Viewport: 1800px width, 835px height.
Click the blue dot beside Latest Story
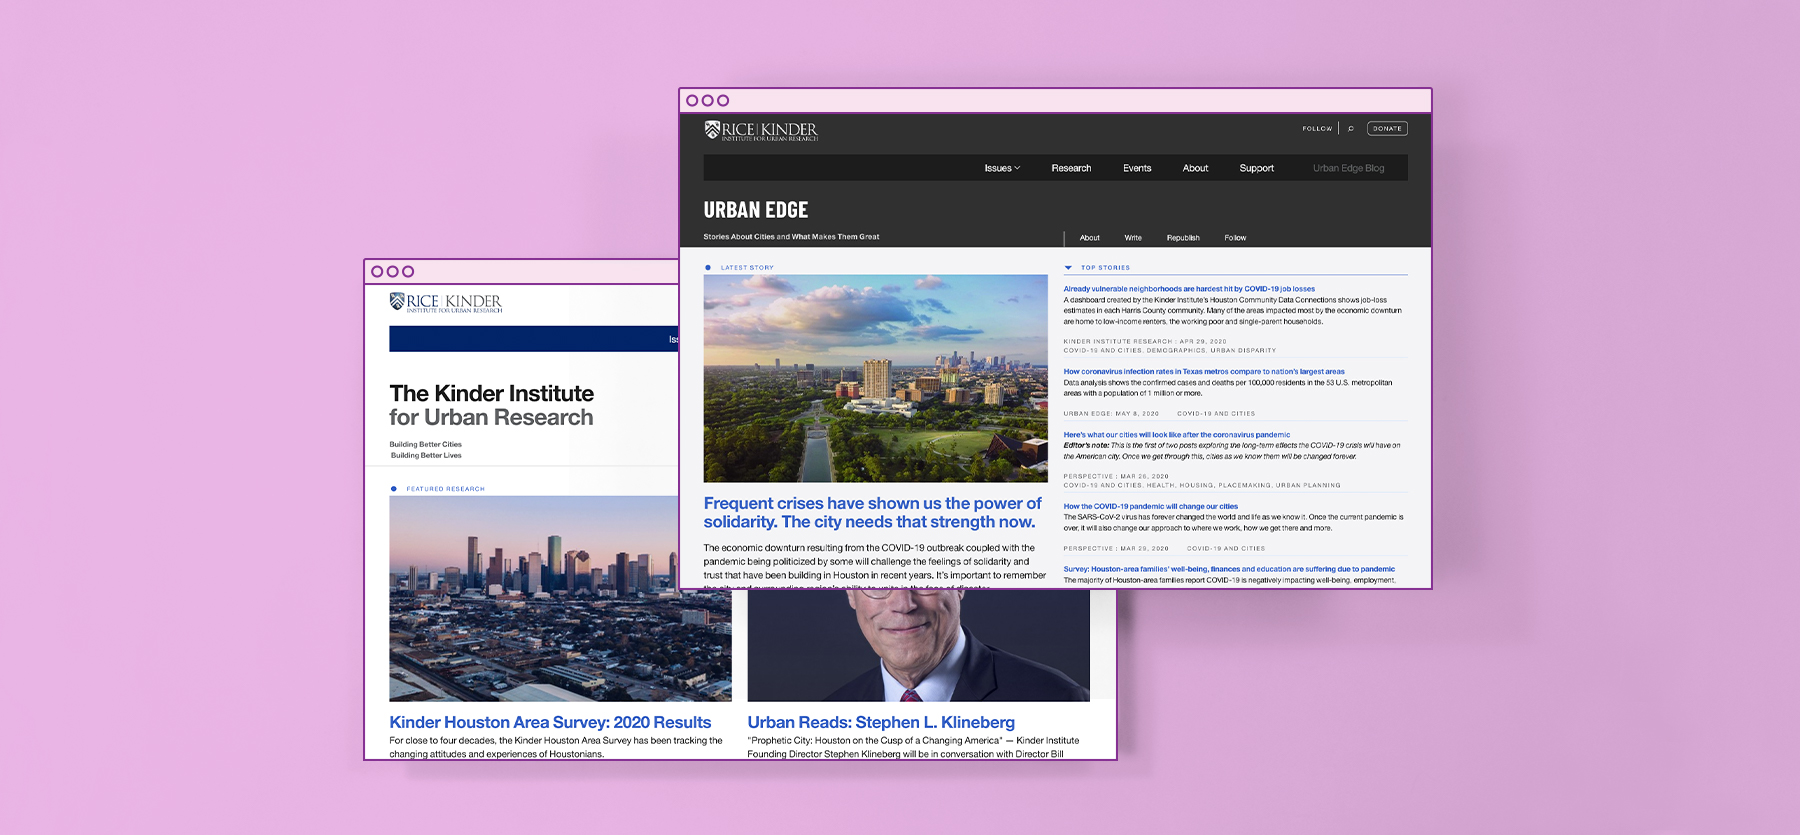(708, 268)
